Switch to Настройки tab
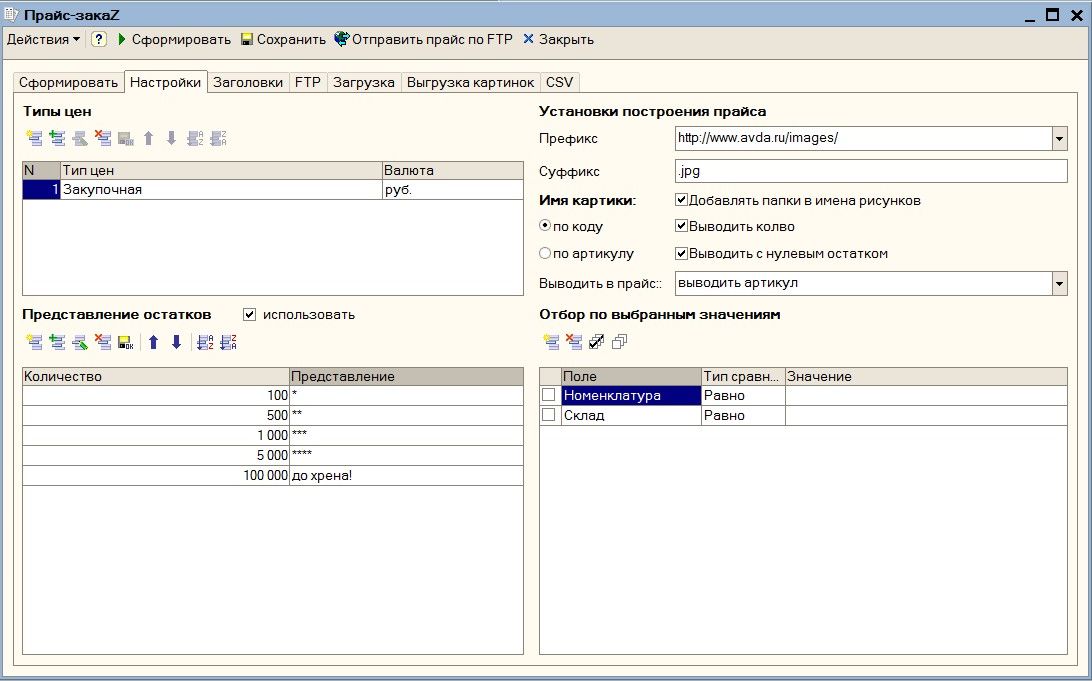The width and height of the screenshot is (1092, 681). coord(166,81)
